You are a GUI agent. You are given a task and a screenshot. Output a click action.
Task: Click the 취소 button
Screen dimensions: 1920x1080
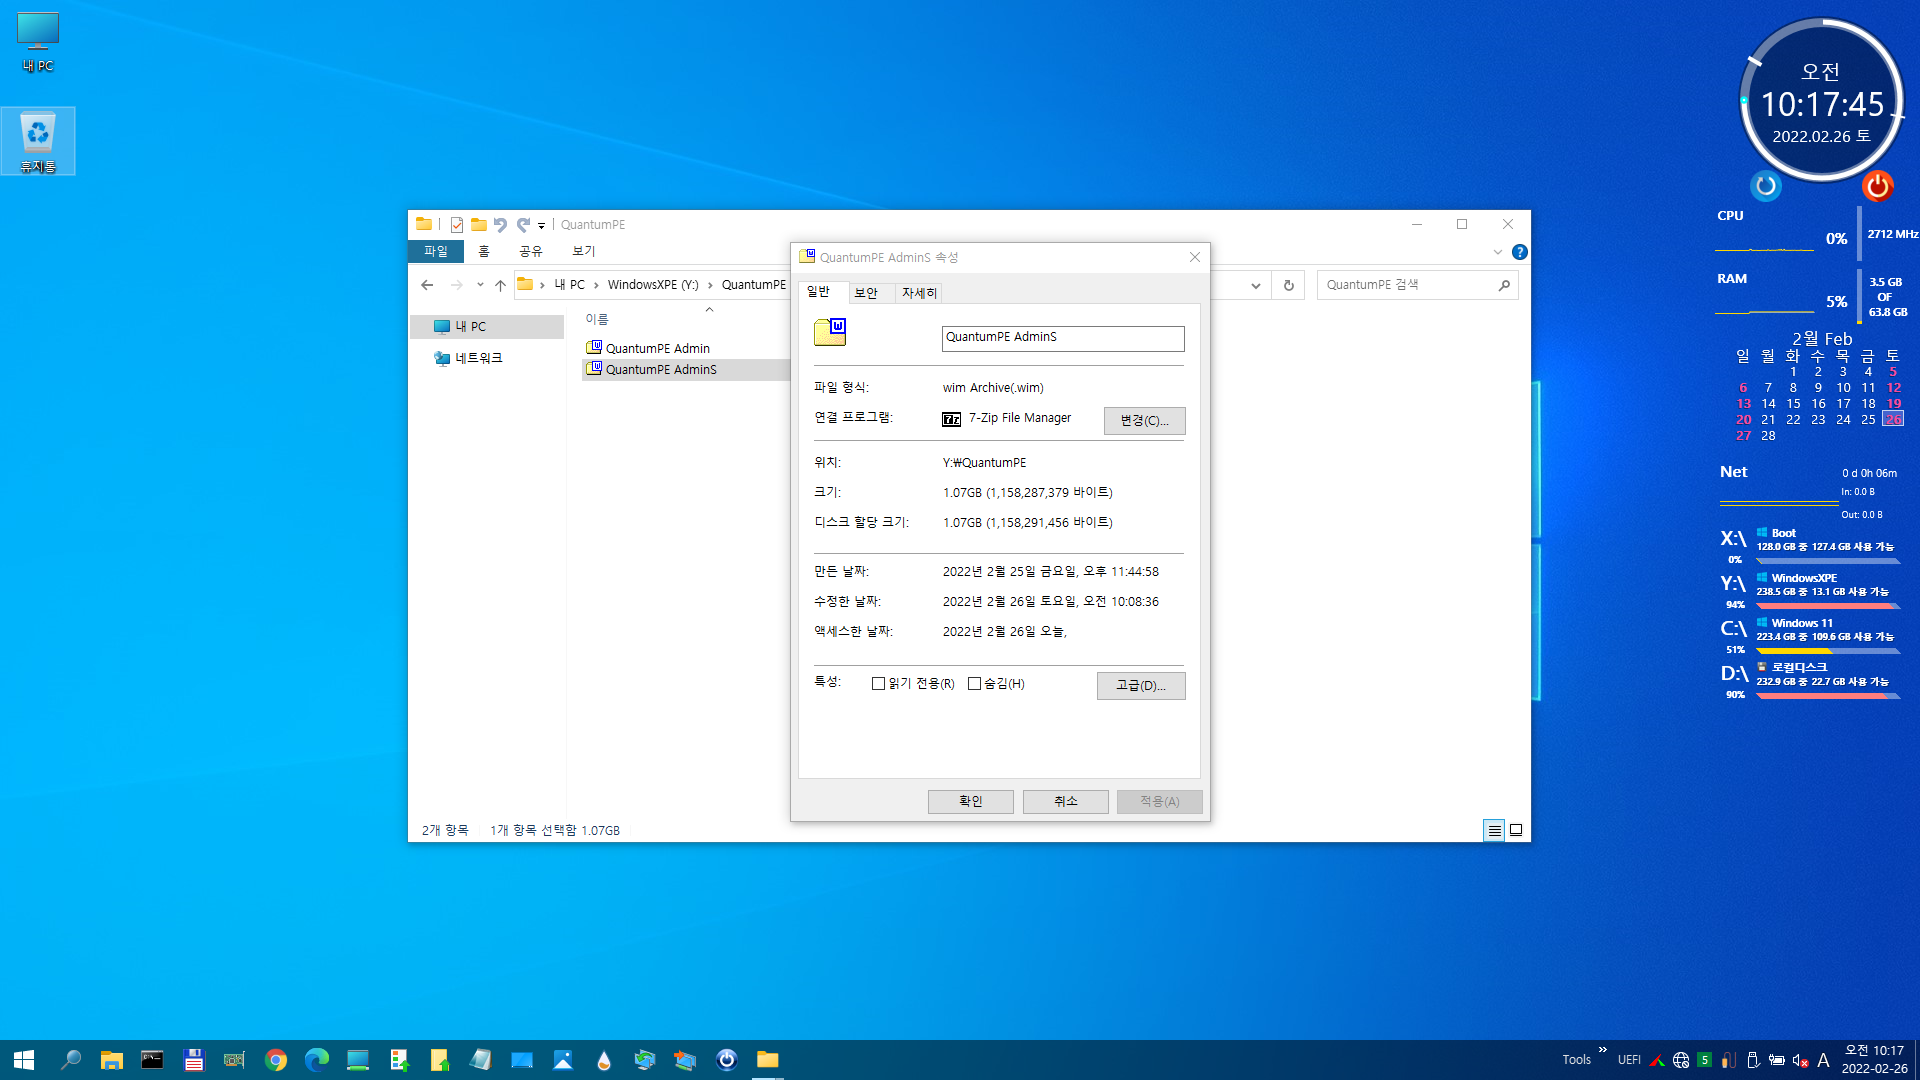click(1065, 801)
